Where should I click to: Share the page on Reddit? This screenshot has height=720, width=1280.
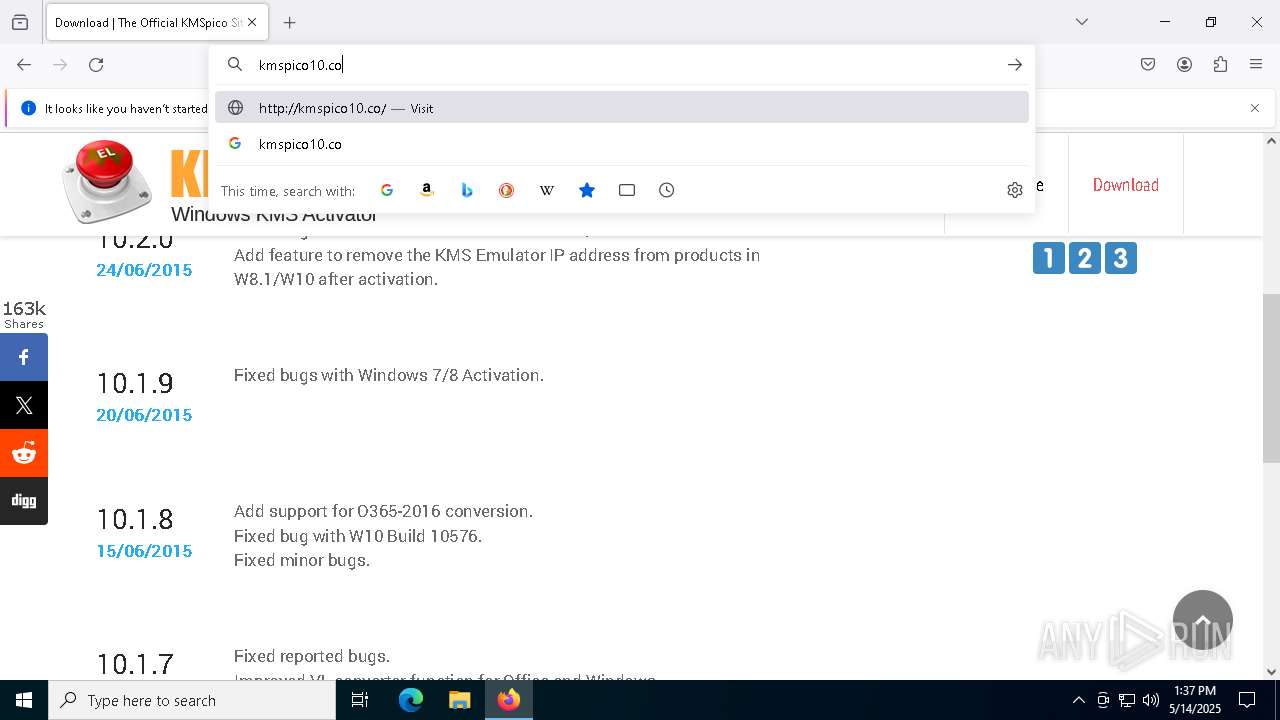[x=24, y=453]
